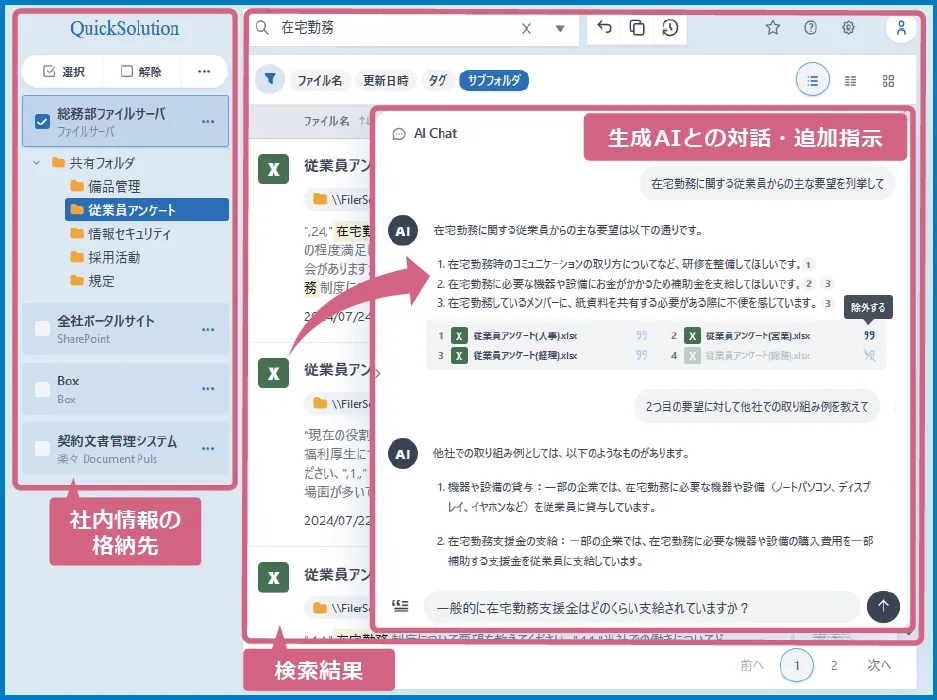The image size is (937, 700).
Task: Open Box source more options menu
Action: [208, 389]
